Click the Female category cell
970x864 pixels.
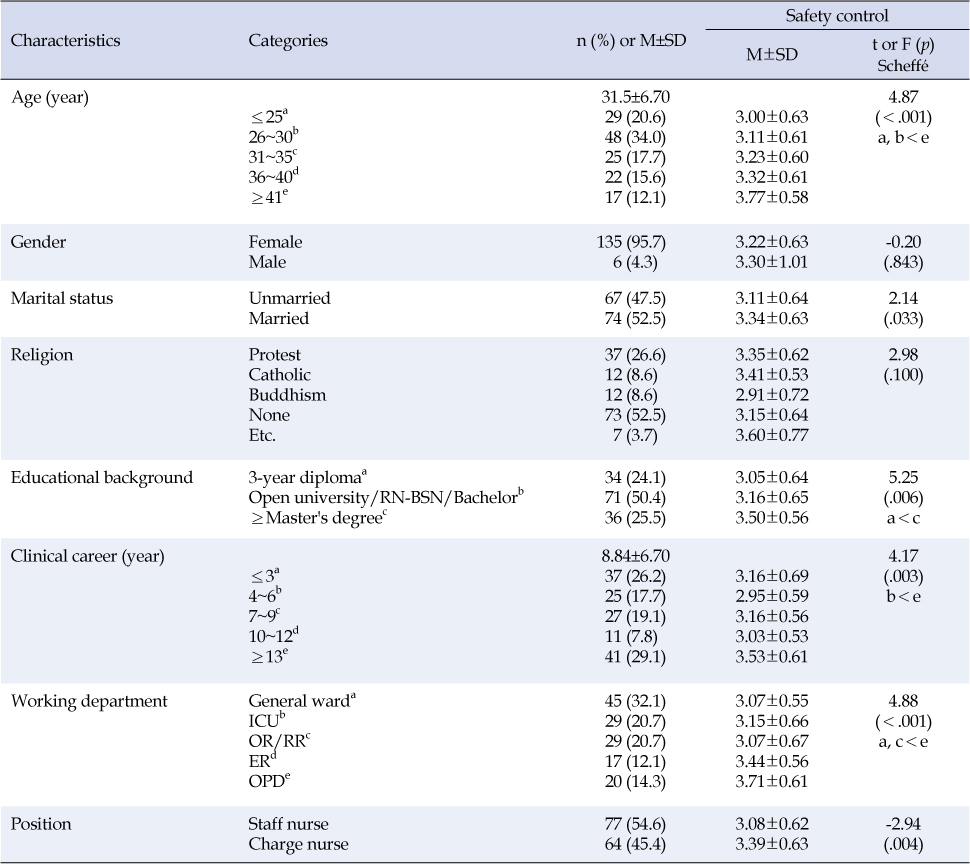[275, 242]
